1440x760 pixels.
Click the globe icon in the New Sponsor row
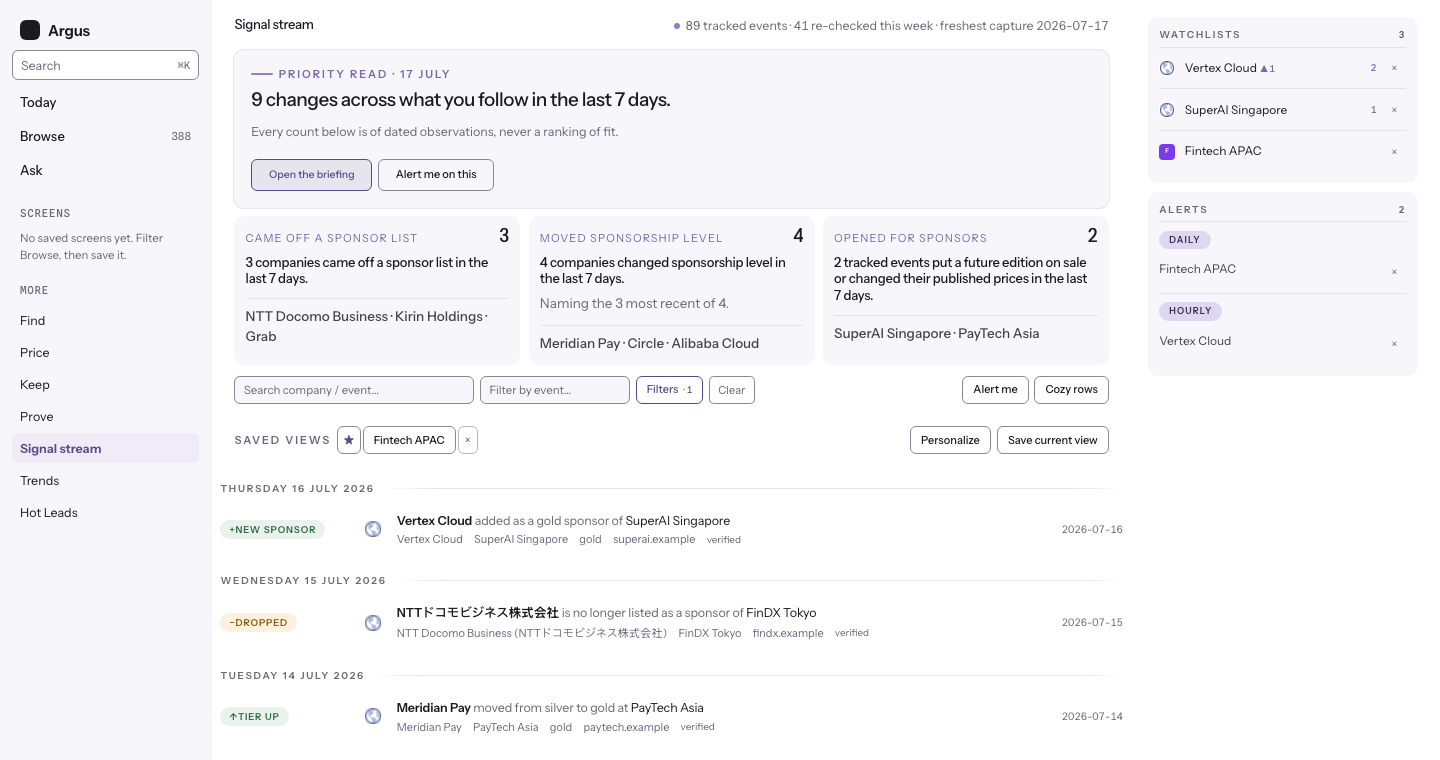tap(373, 529)
